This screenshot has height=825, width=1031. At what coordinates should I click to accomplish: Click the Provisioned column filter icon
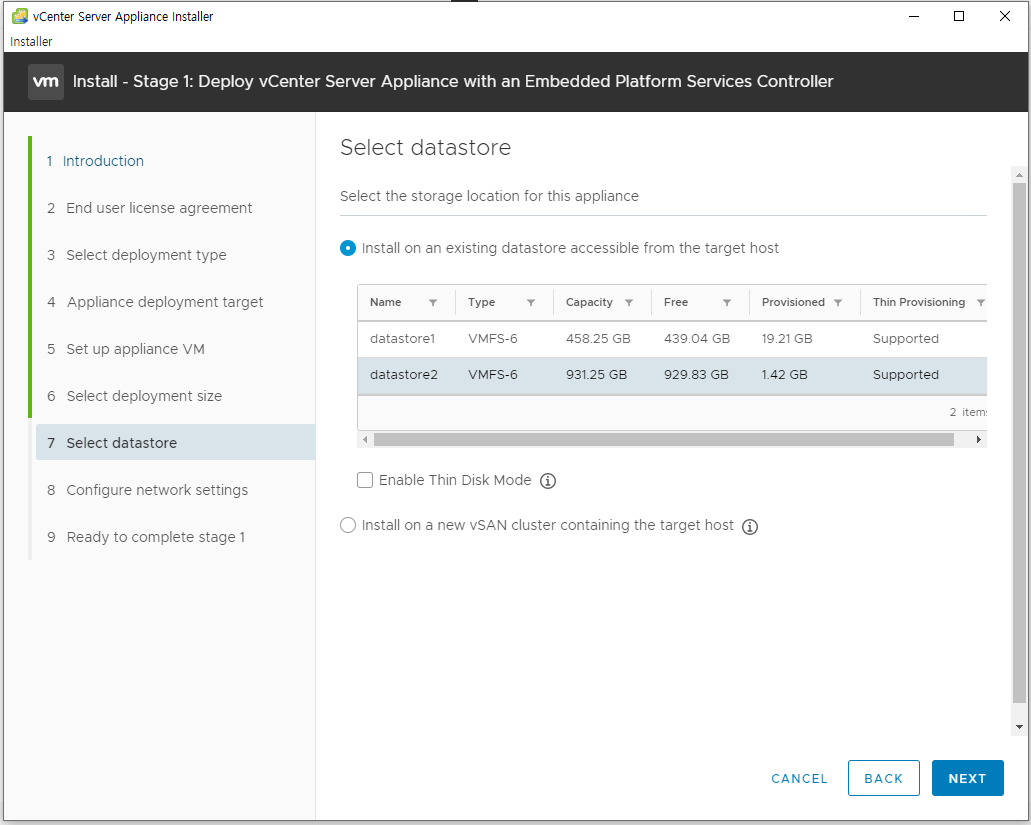(x=838, y=303)
